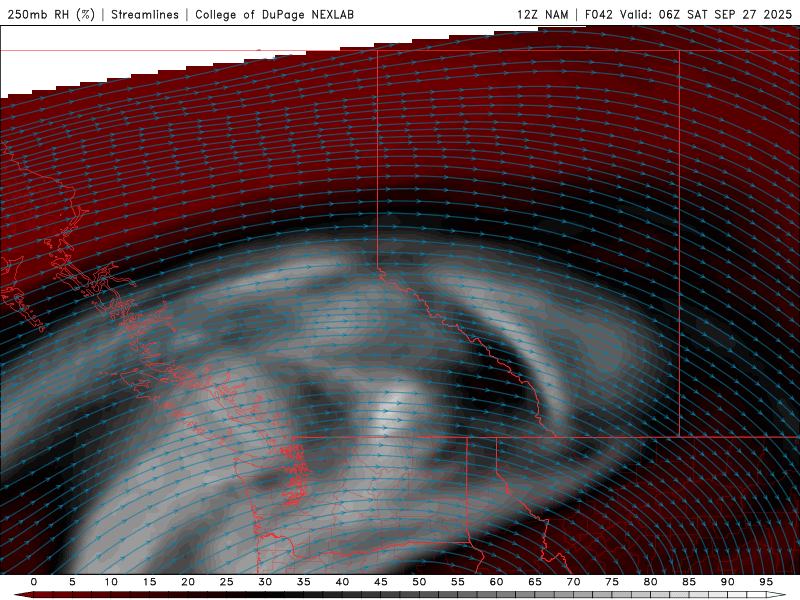The image size is (800, 600).
Task: Click the '25' color scale label
Action: [227, 582]
